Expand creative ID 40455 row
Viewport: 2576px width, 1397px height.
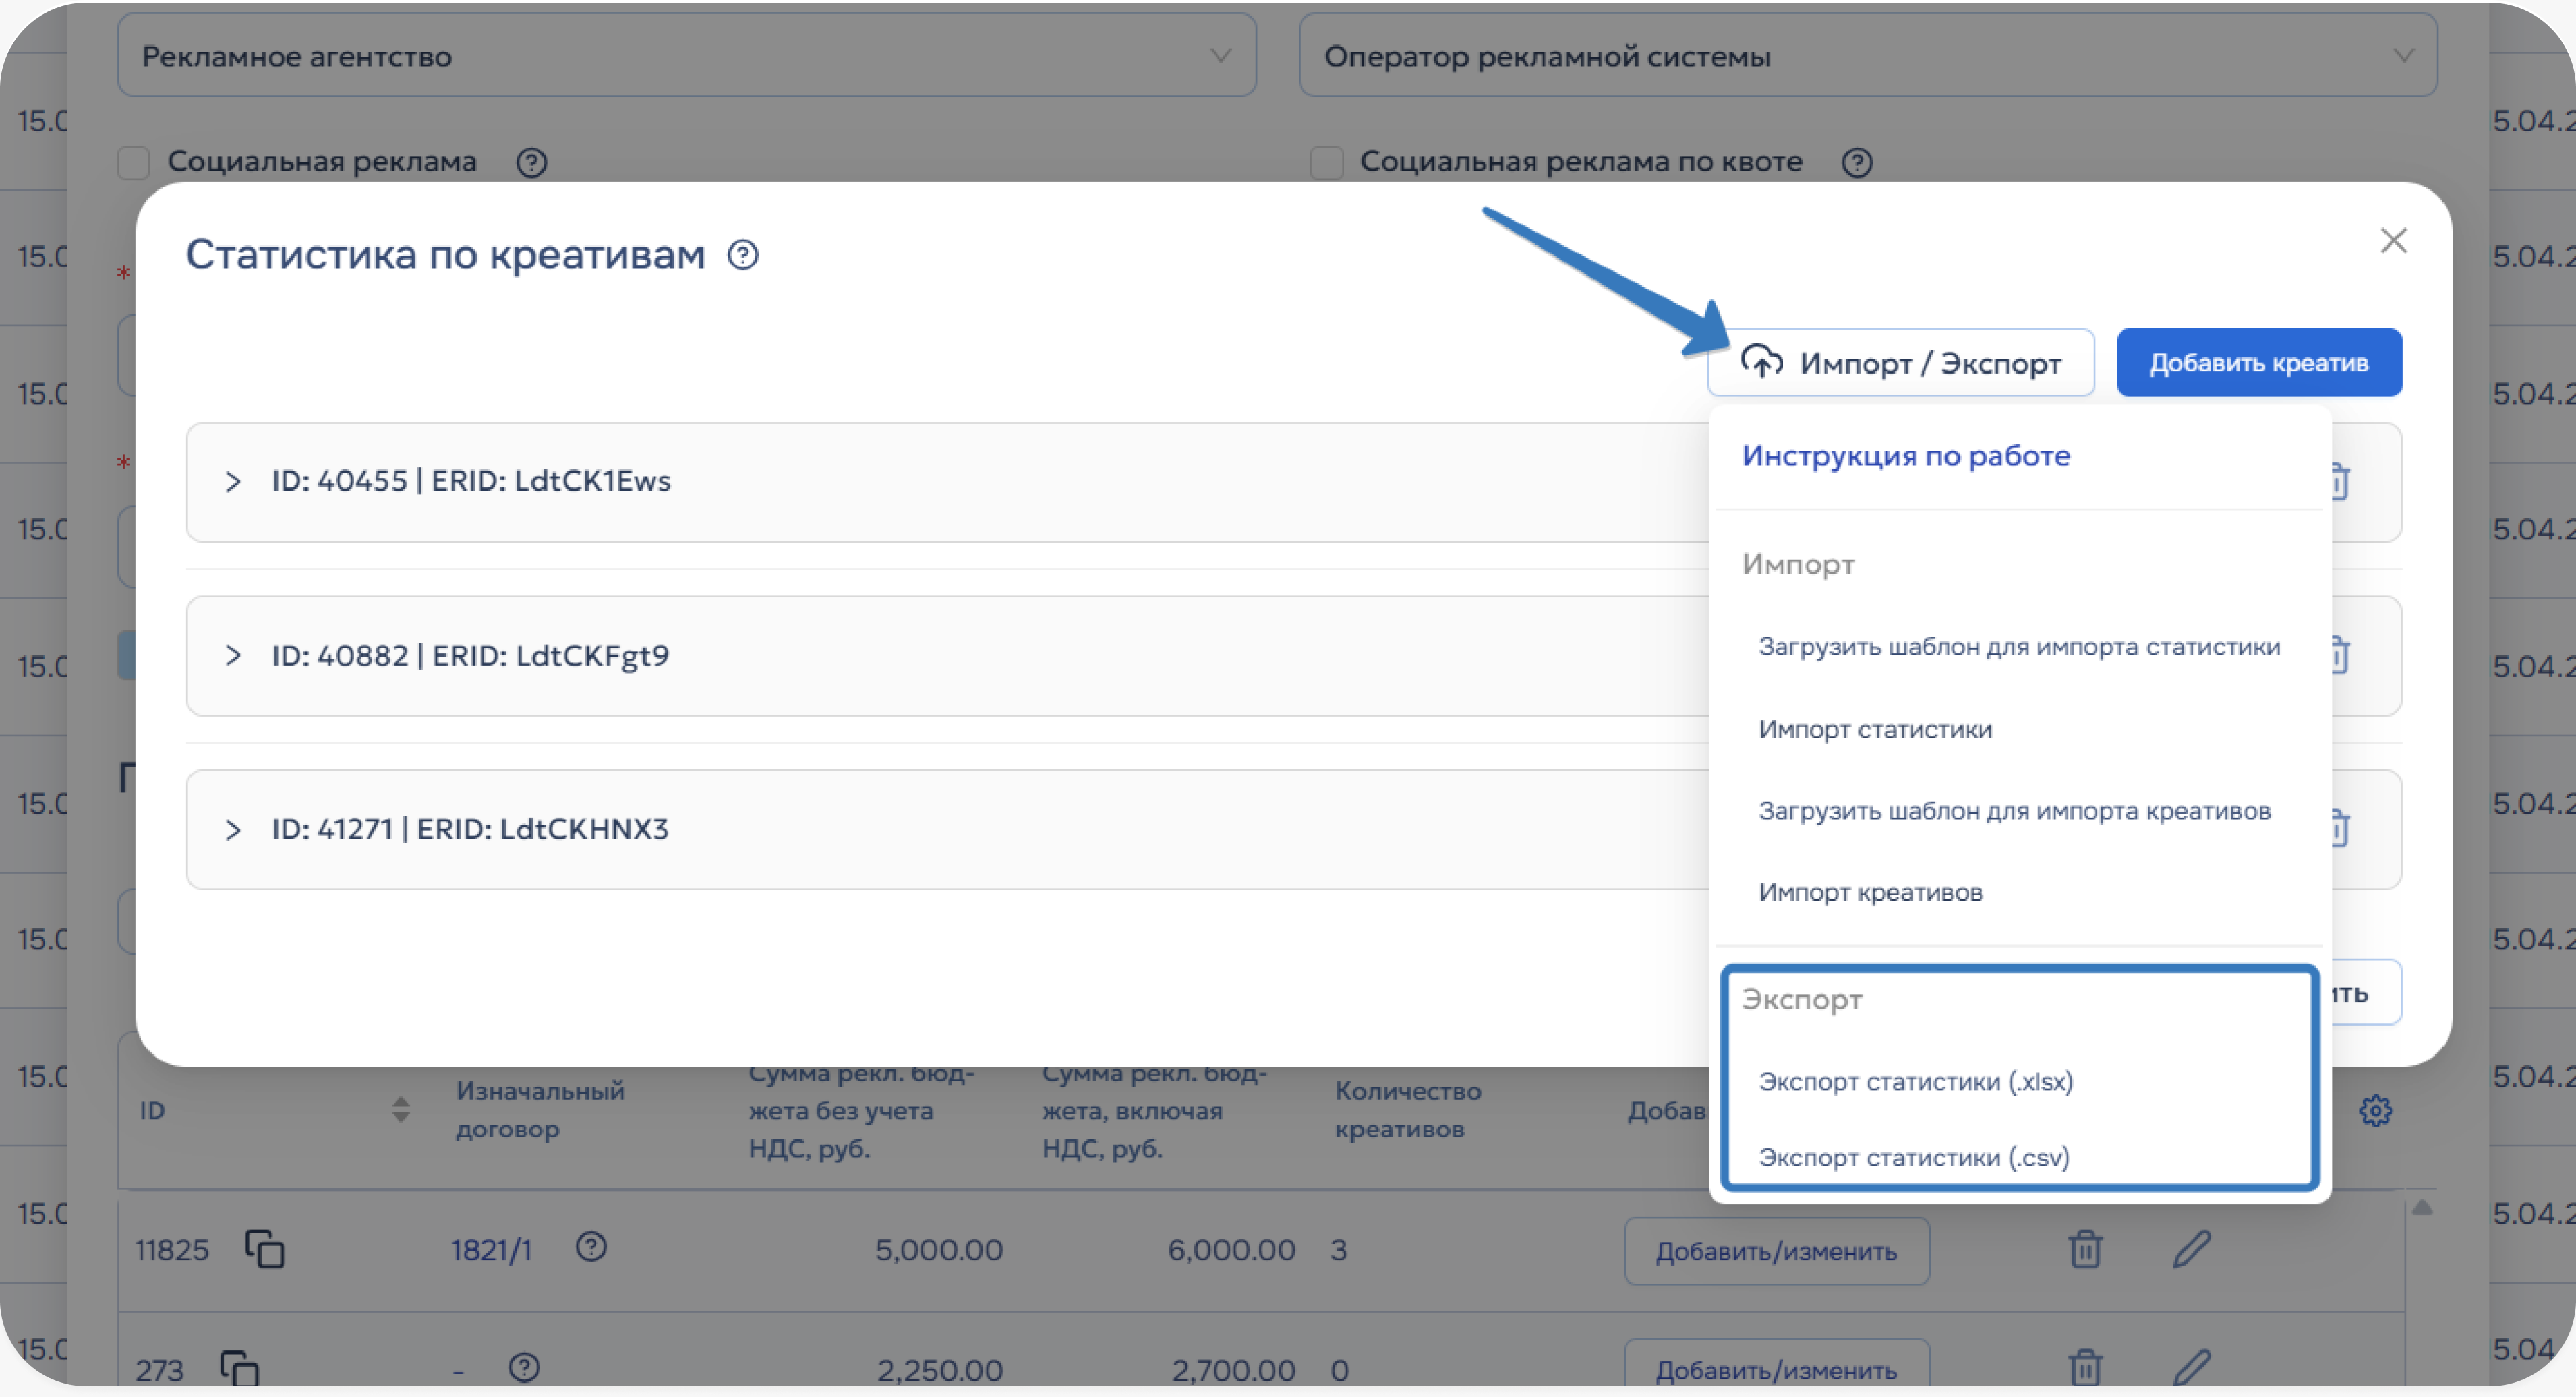(233, 481)
